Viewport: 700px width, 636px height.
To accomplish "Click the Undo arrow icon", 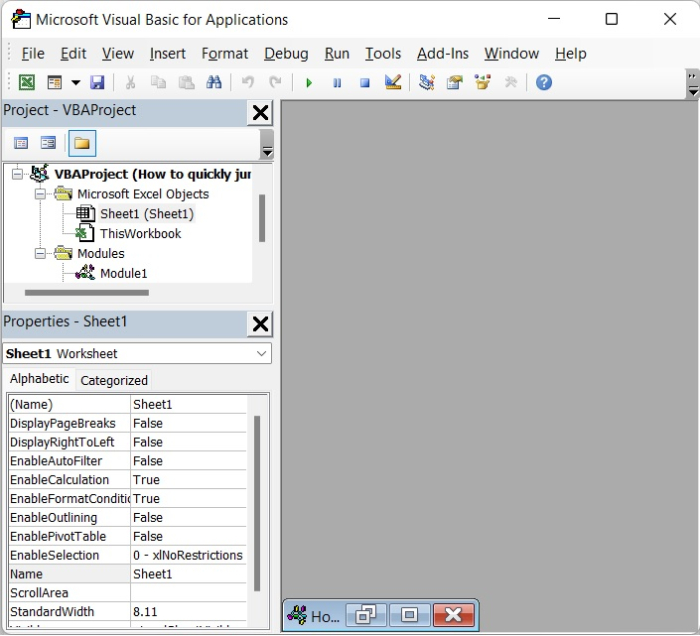I will click(248, 83).
